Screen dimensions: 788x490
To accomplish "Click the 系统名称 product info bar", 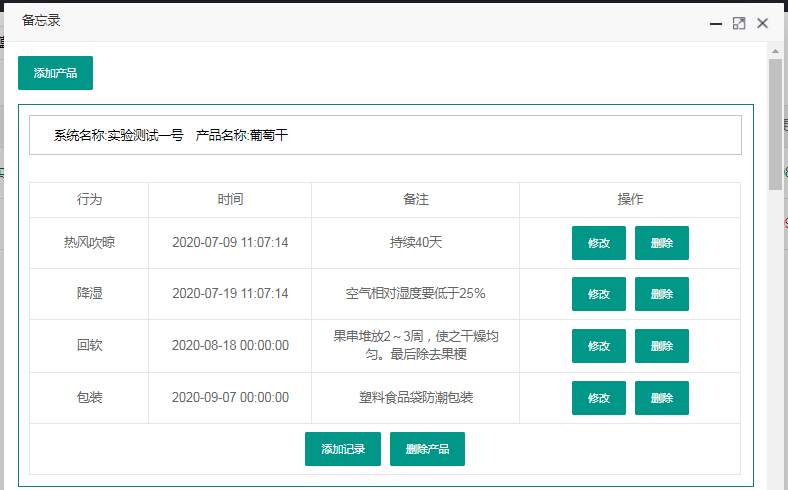I will [385, 135].
